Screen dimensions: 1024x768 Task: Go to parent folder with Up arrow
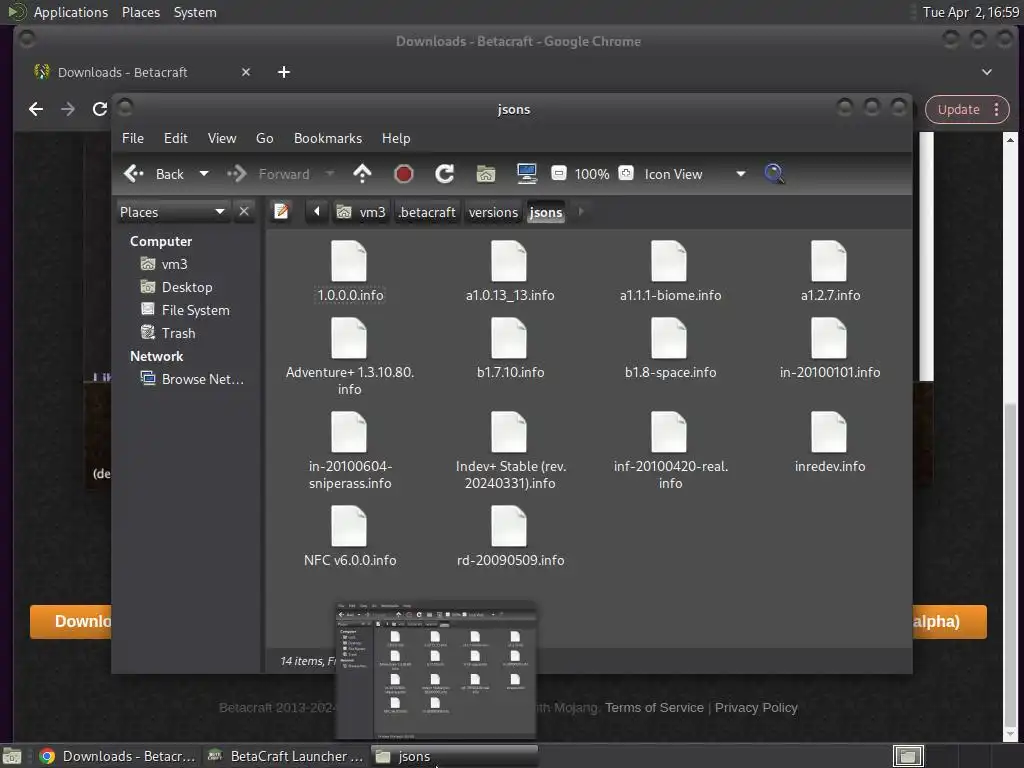[x=362, y=174]
